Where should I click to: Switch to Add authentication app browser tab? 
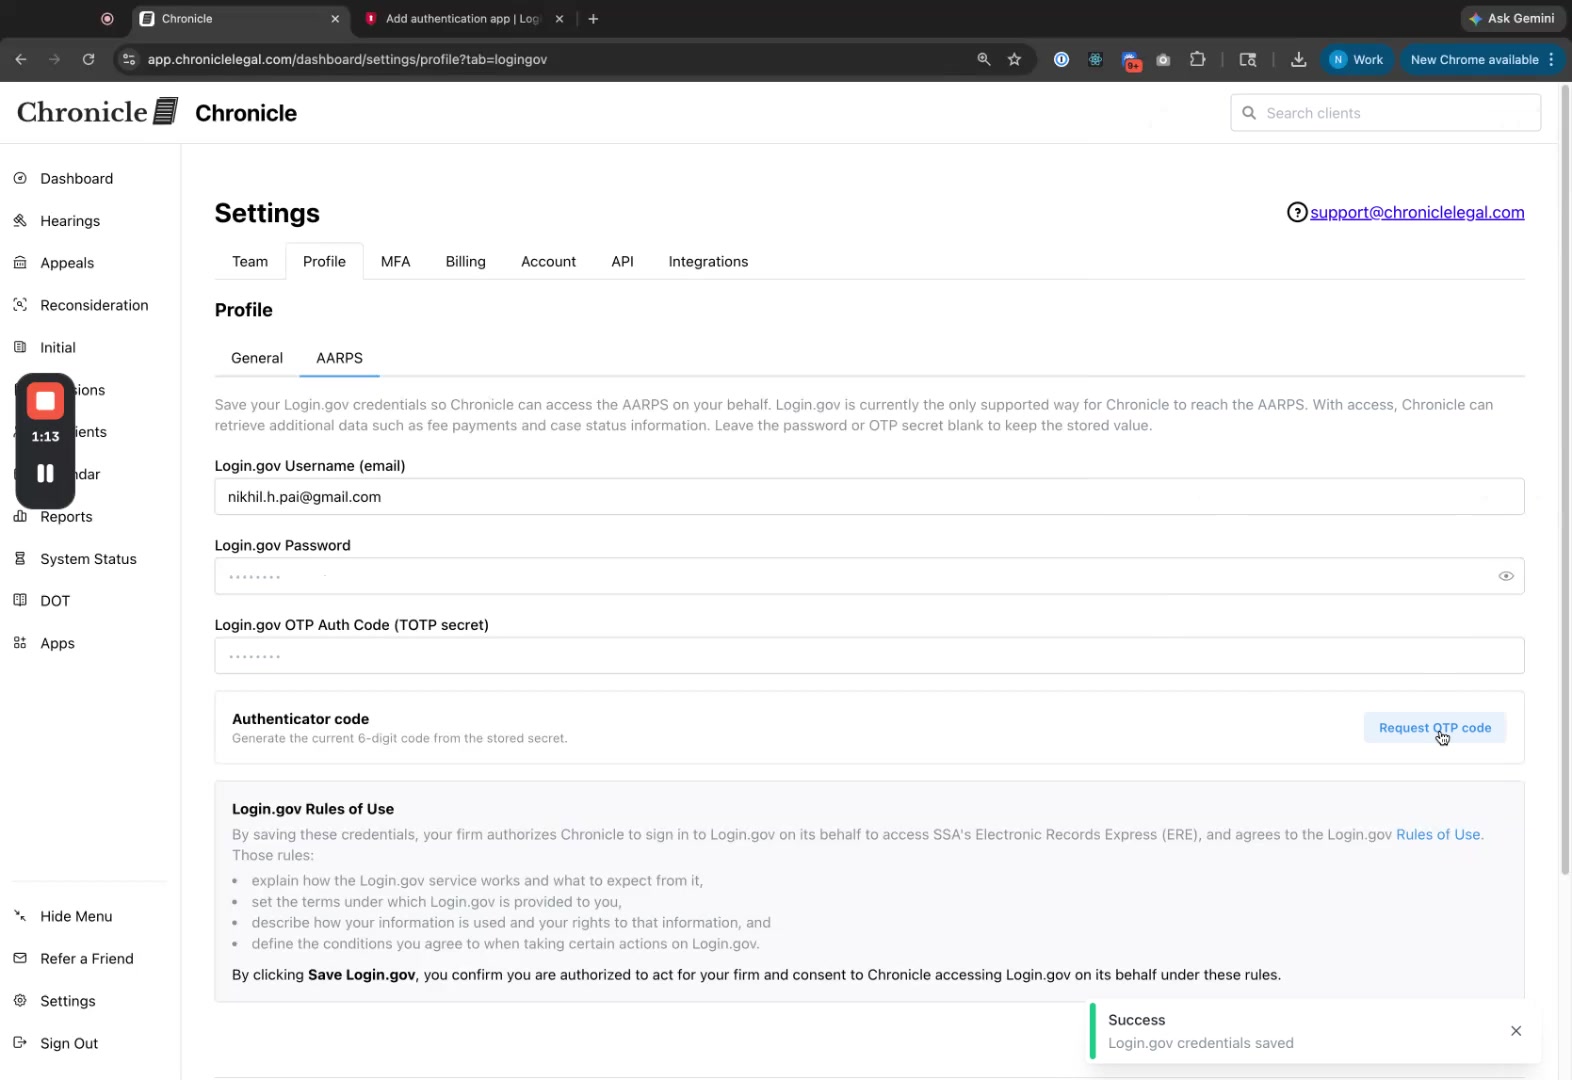tap(461, 18)
